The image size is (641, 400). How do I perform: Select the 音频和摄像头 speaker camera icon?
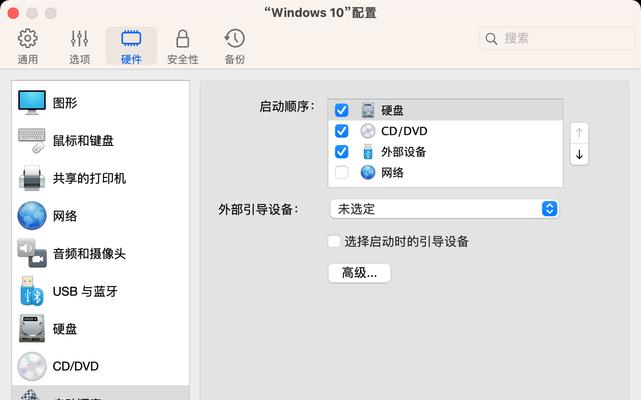click(32, 253)
